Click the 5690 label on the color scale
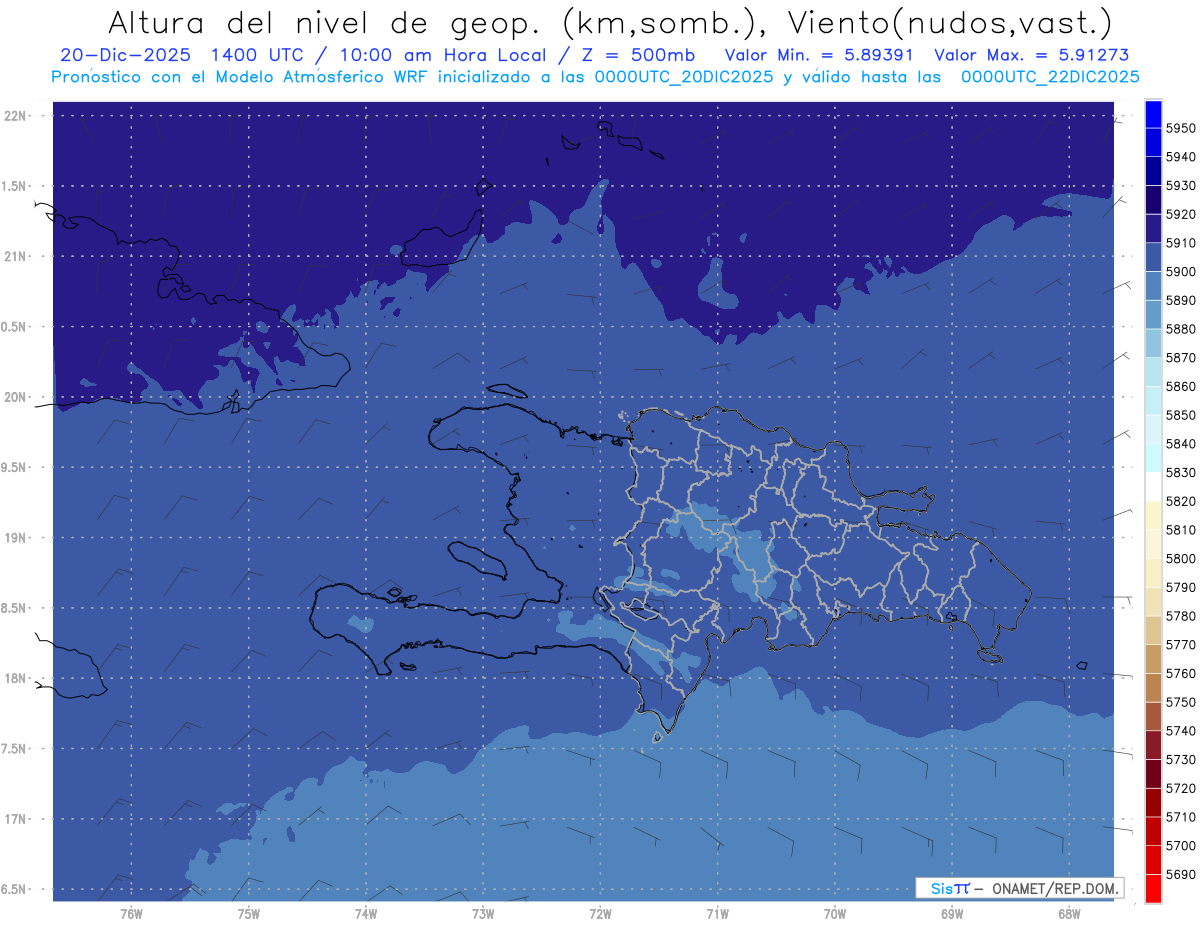 1180,874
